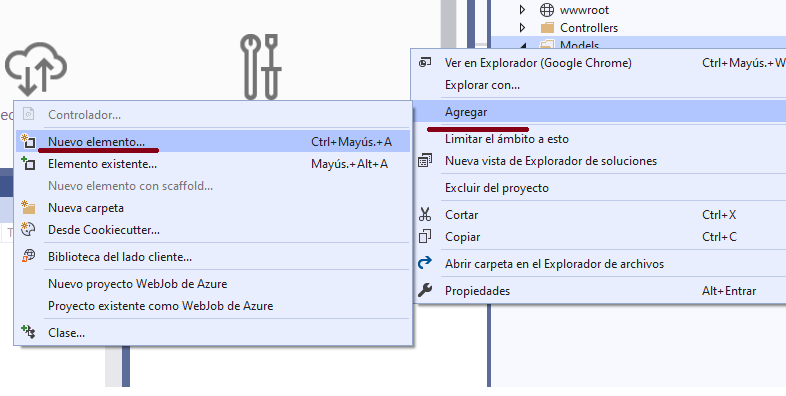The width and height of the screenshot is (786, 396).
Task: Click the Controllers folder icon
Action: pyautogui.click(x=547, y=28)
